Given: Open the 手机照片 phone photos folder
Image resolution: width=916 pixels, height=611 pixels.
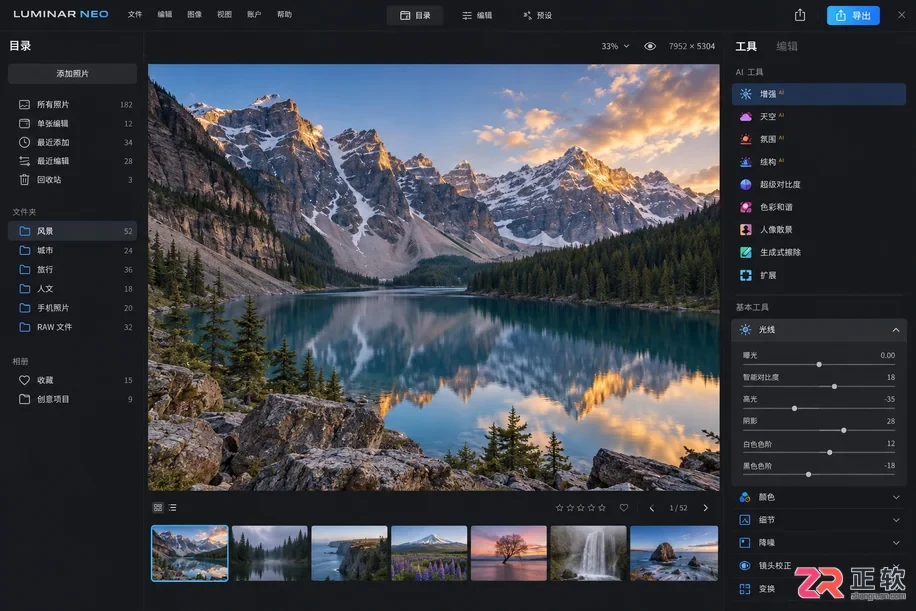Looking at the screenshot, I should tap(72, 308).
